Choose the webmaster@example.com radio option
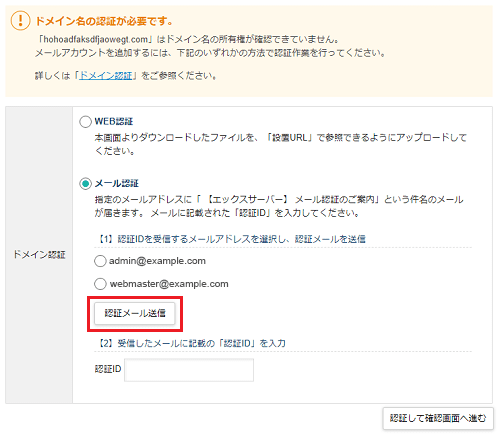 pyautogui.click(x=100, y=284)
